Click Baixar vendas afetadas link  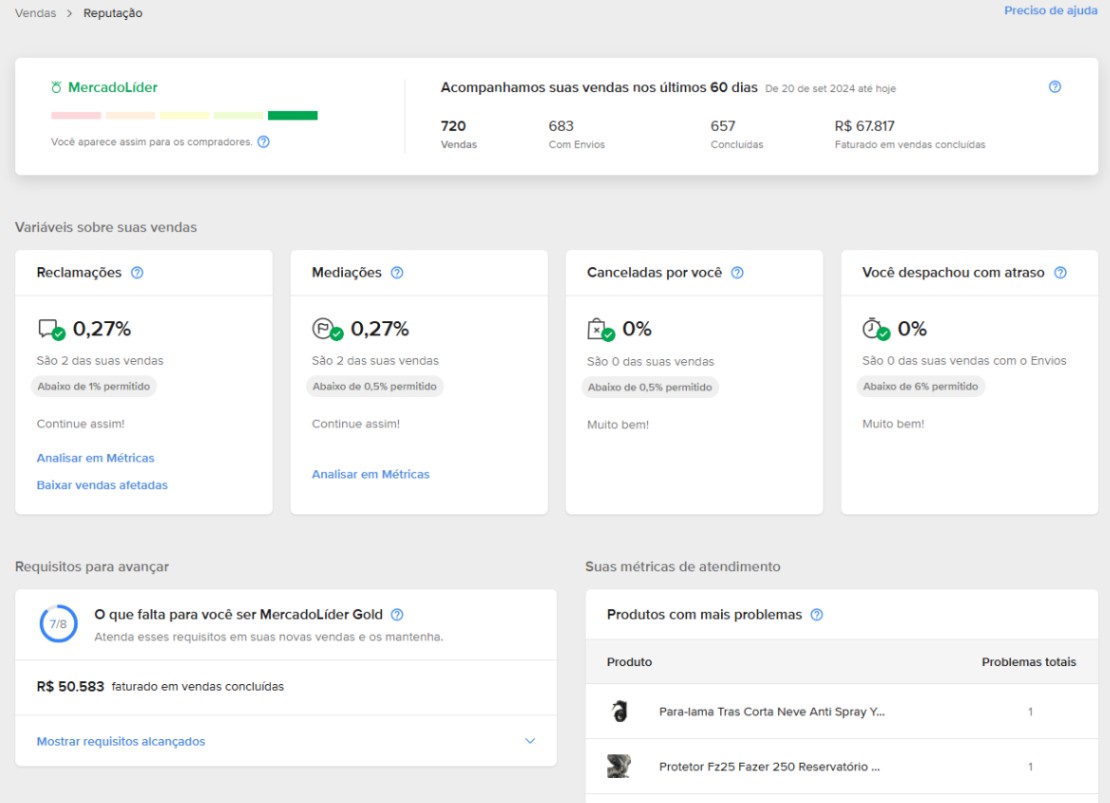[x=102, y=485]
